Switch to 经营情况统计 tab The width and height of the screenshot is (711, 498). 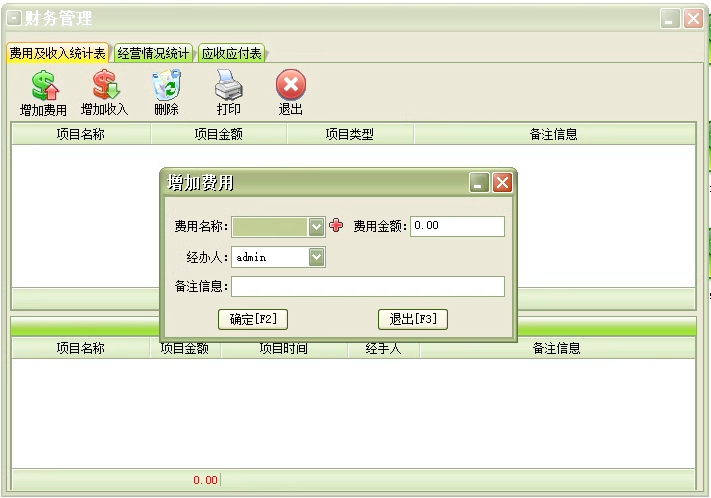[x=153, y=54]
